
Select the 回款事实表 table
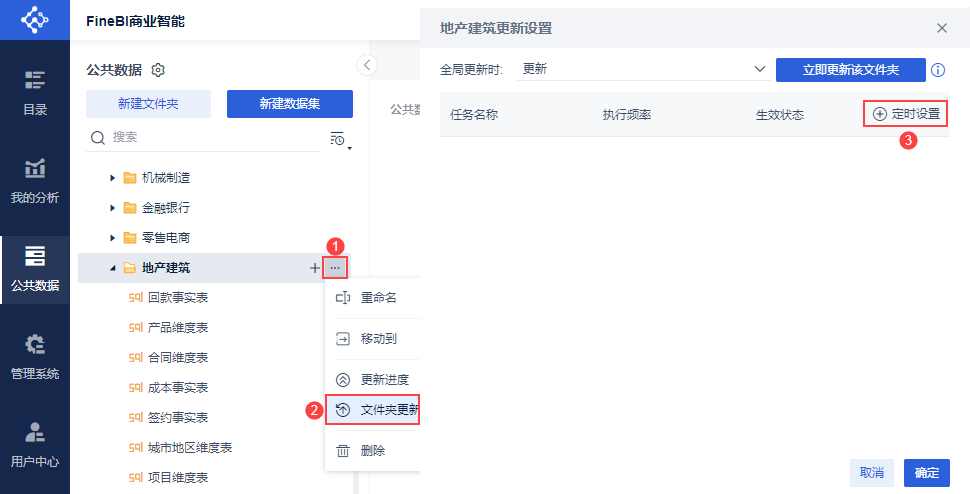(177, 298)
